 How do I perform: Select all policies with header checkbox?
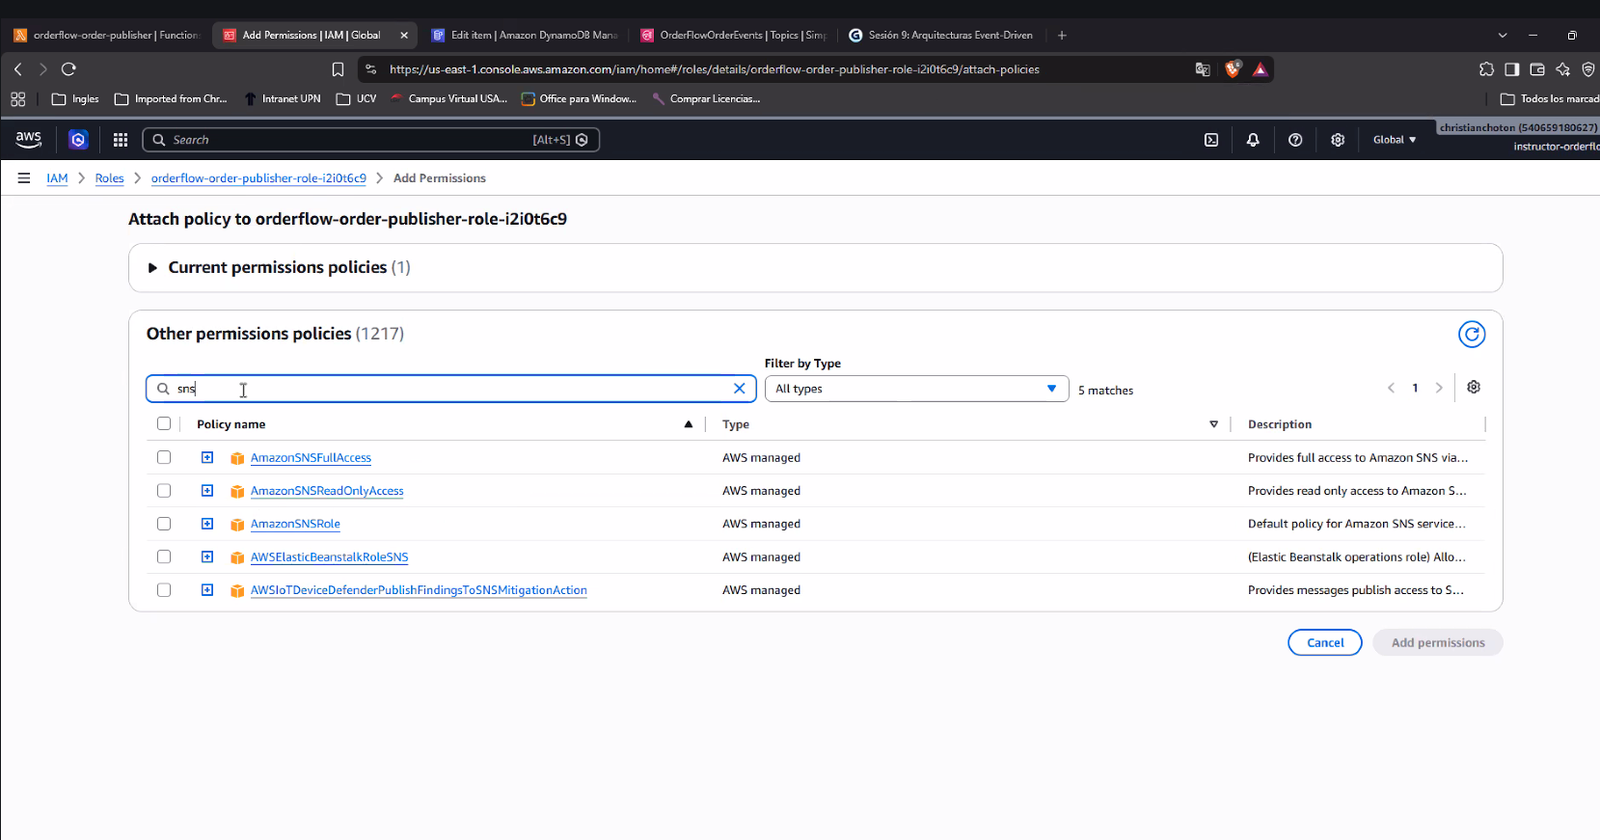[164, 424]
